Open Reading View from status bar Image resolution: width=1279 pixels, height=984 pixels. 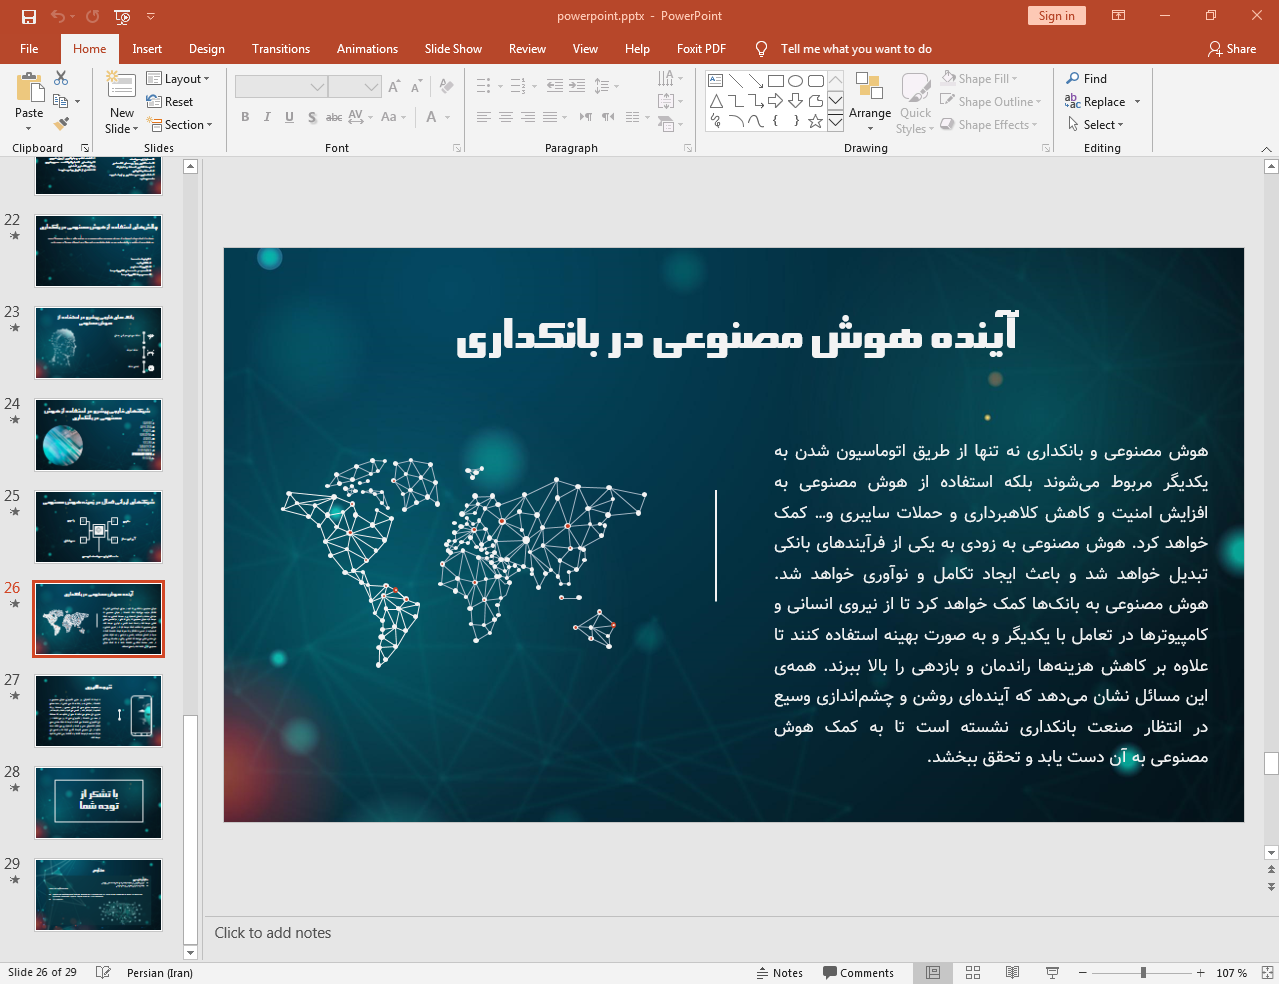pos(1012,972)
